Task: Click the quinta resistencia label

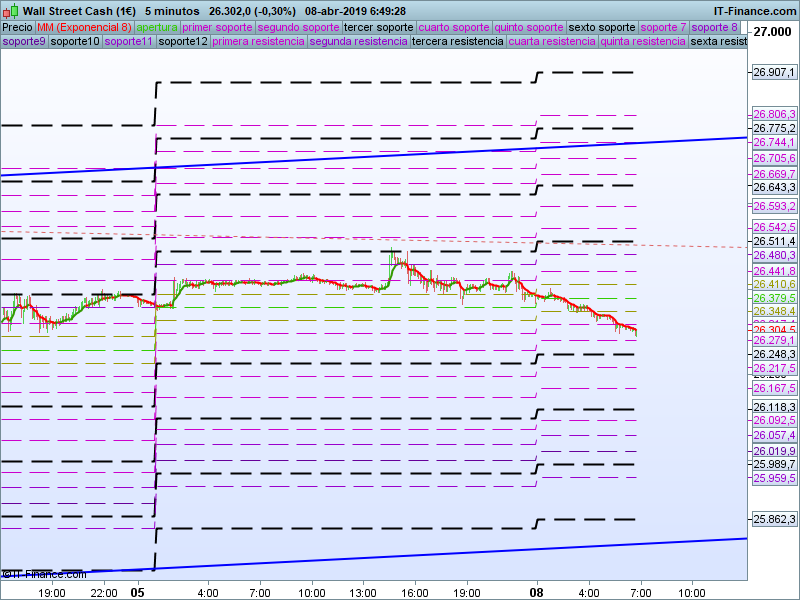Action: pos(643,42)
